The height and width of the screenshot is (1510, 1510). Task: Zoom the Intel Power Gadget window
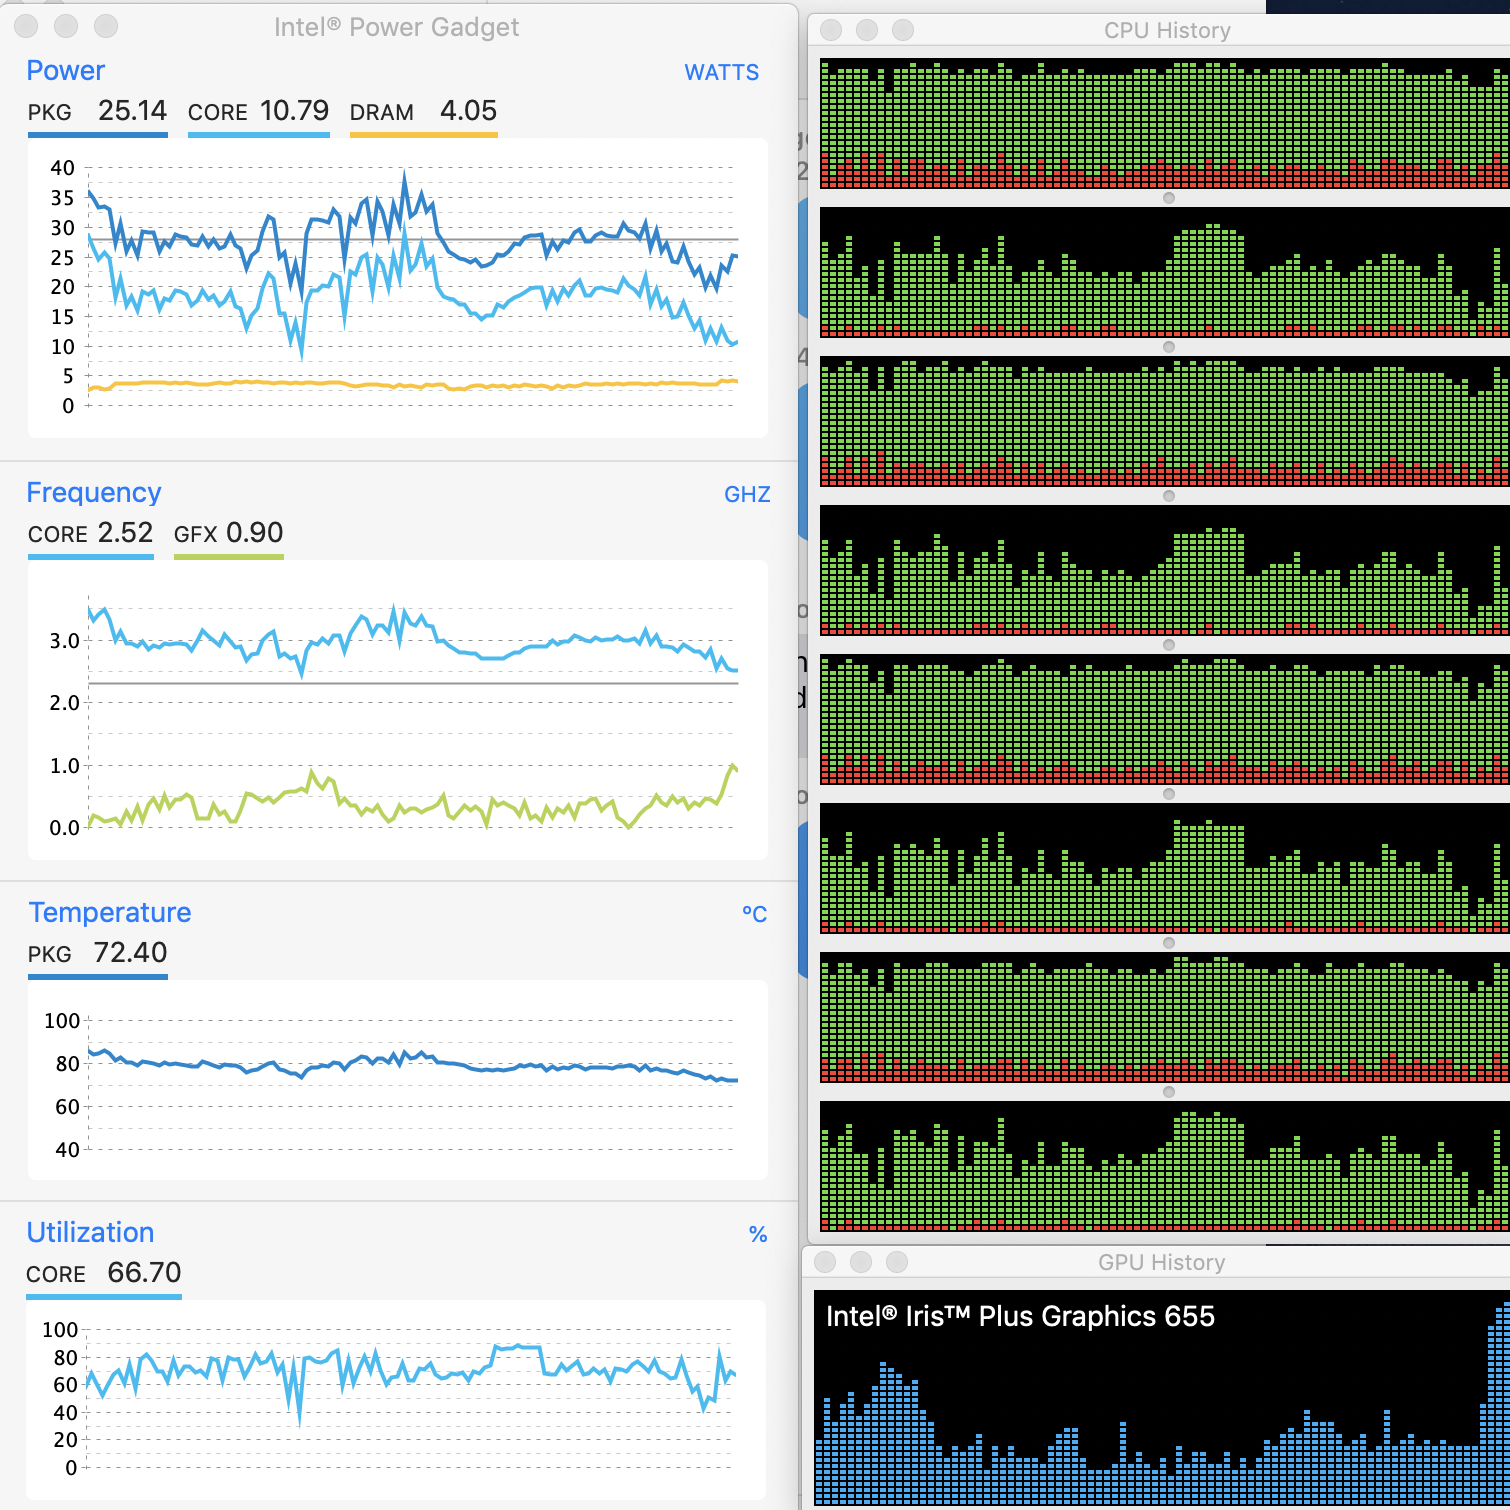(106, 26)
